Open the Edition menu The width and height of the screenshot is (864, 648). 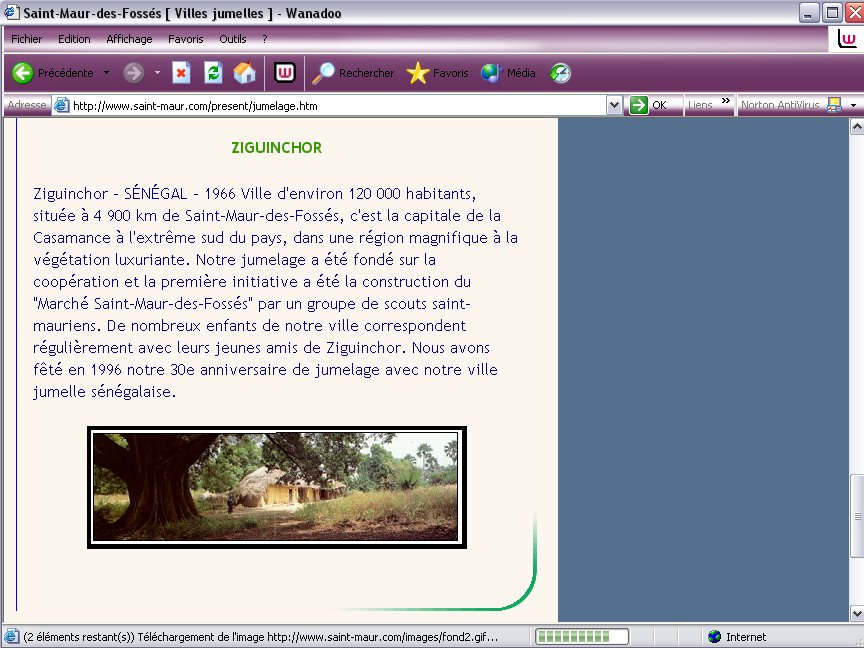point(74,39)
